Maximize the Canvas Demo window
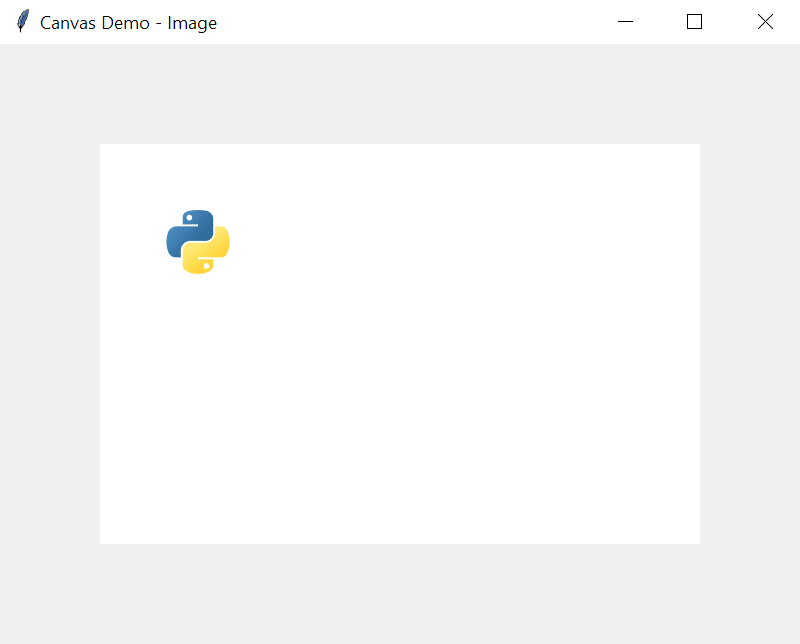 [694, 21]
